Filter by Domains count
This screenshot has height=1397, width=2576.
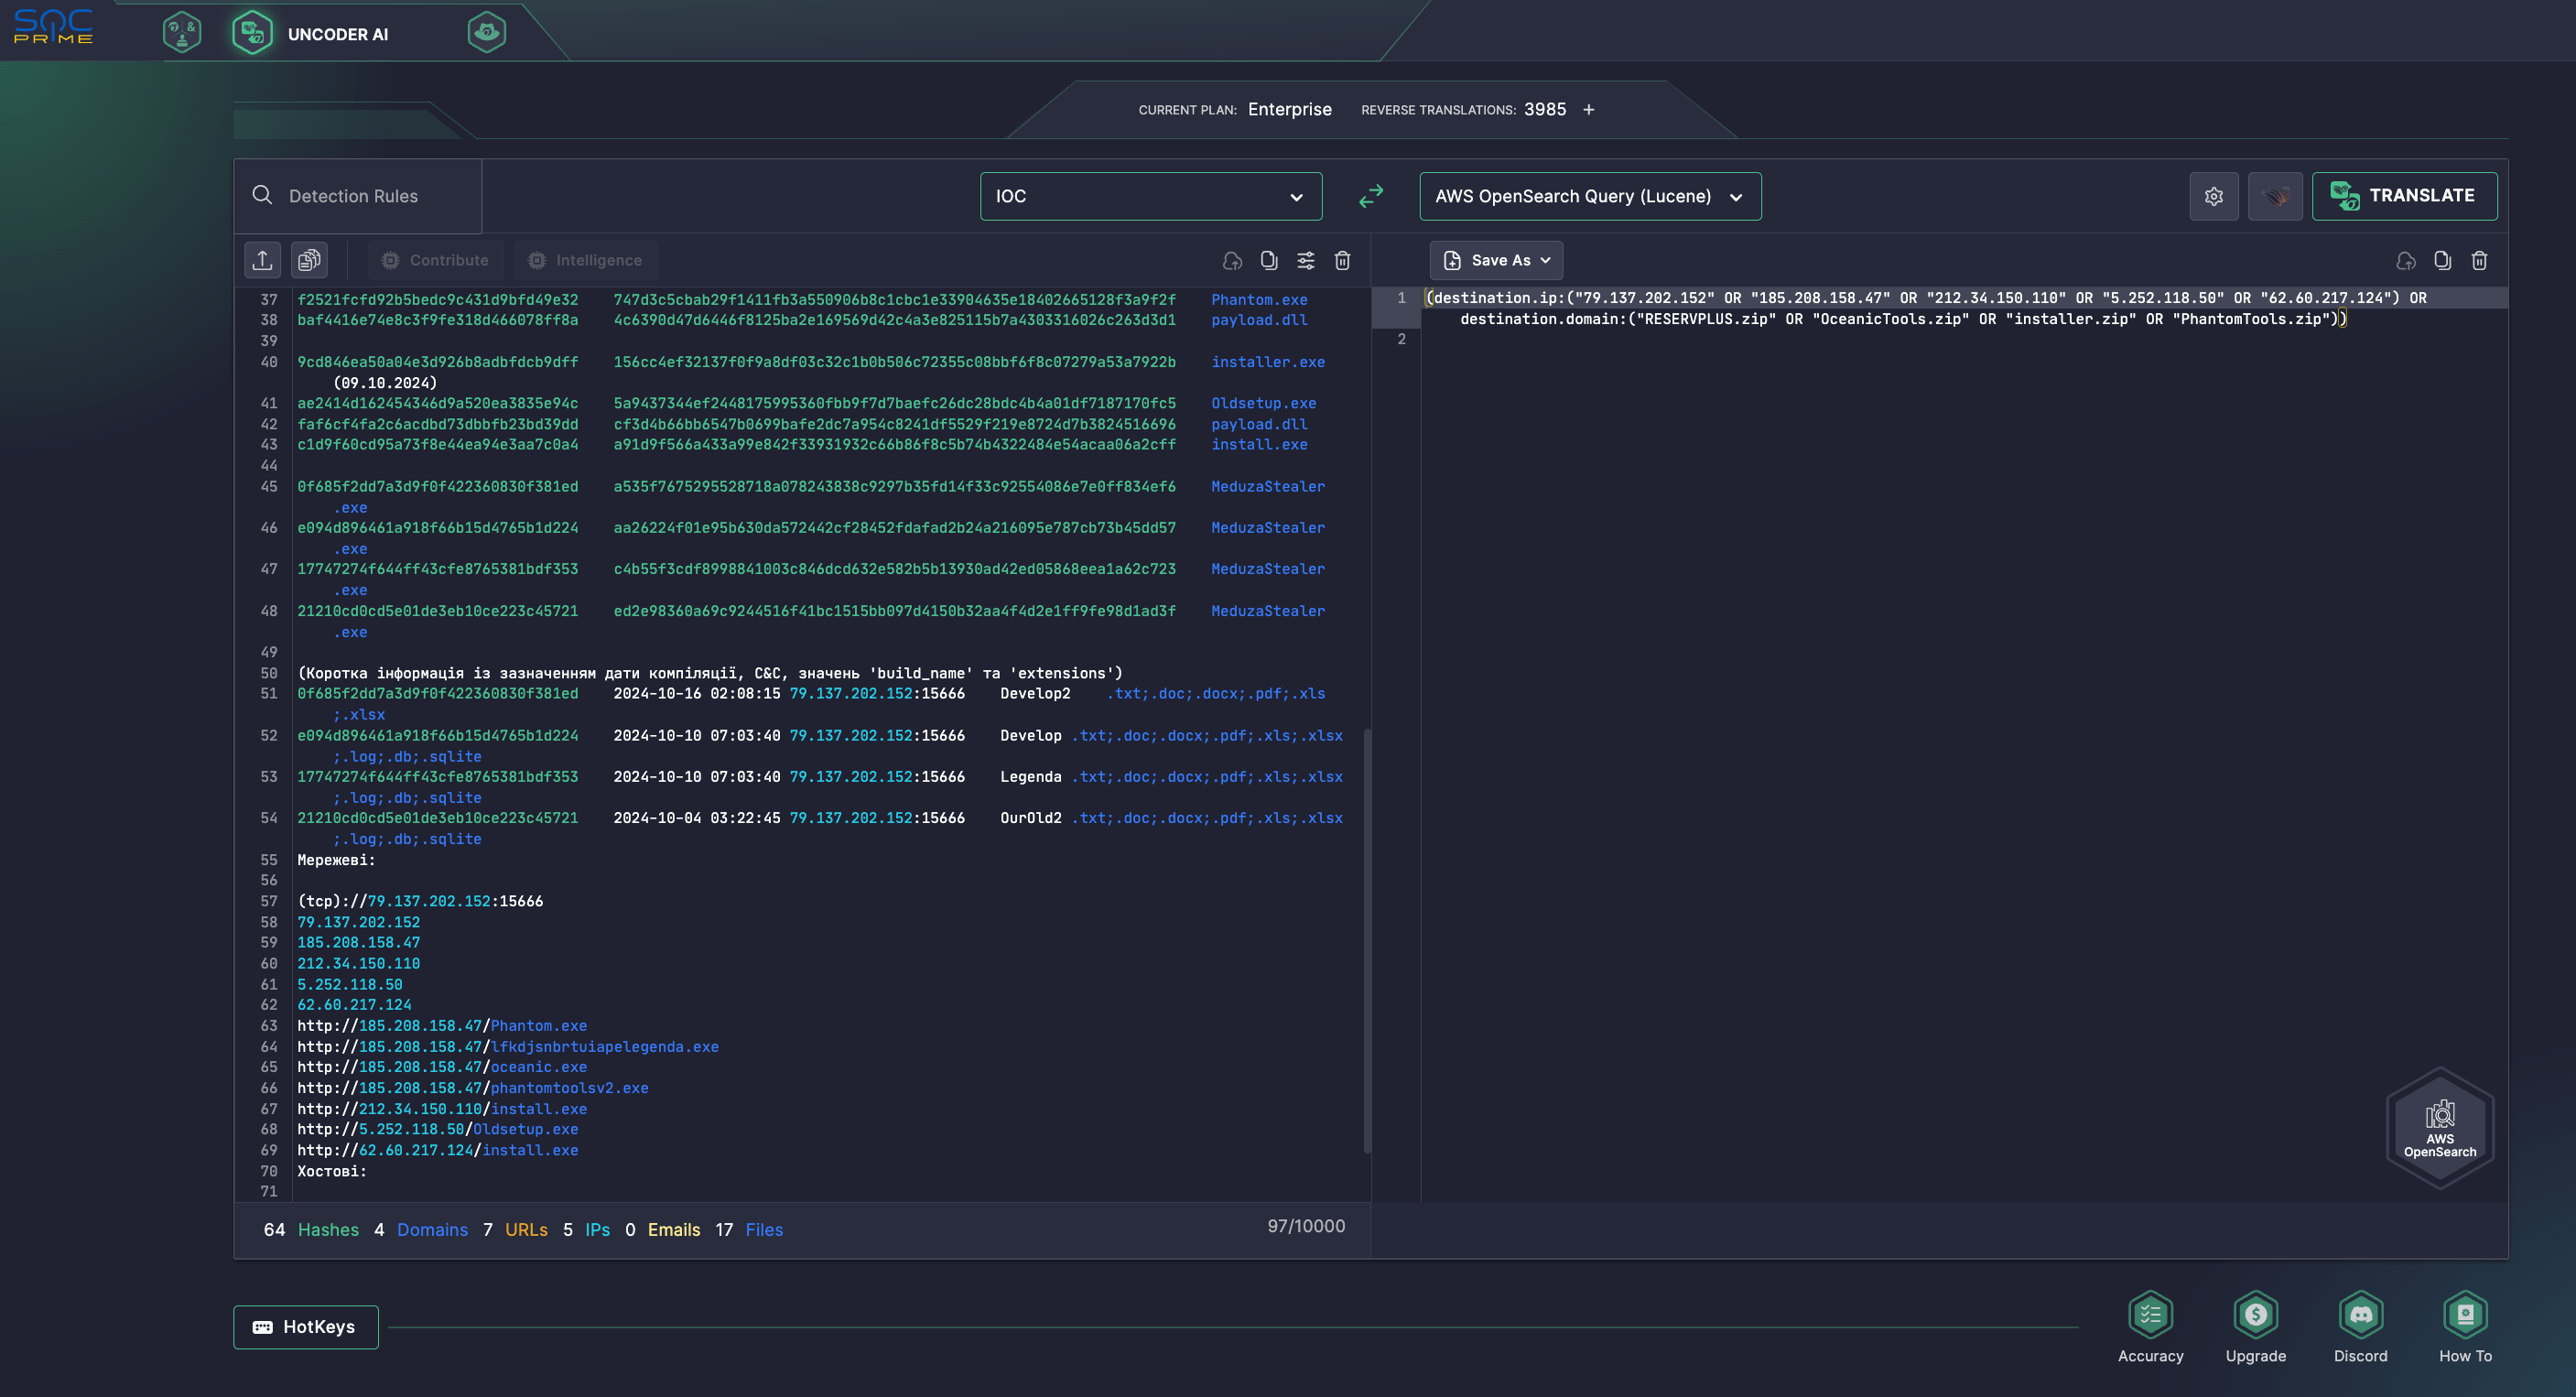421,1230
